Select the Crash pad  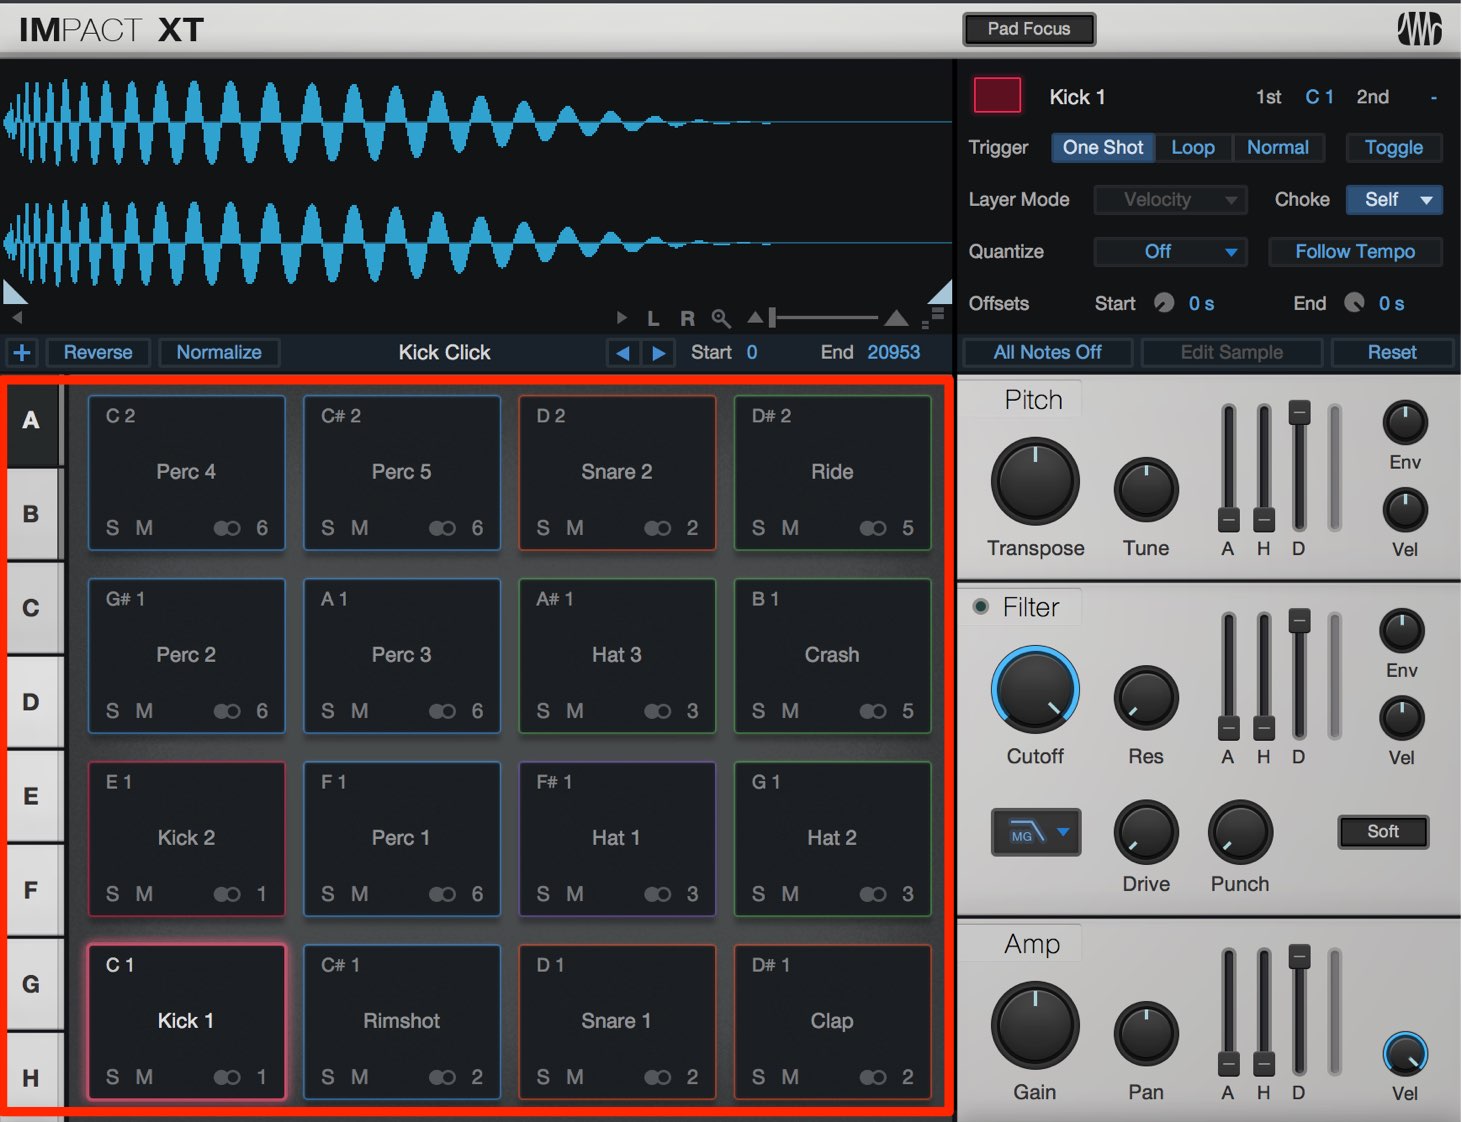pos(832,655)
